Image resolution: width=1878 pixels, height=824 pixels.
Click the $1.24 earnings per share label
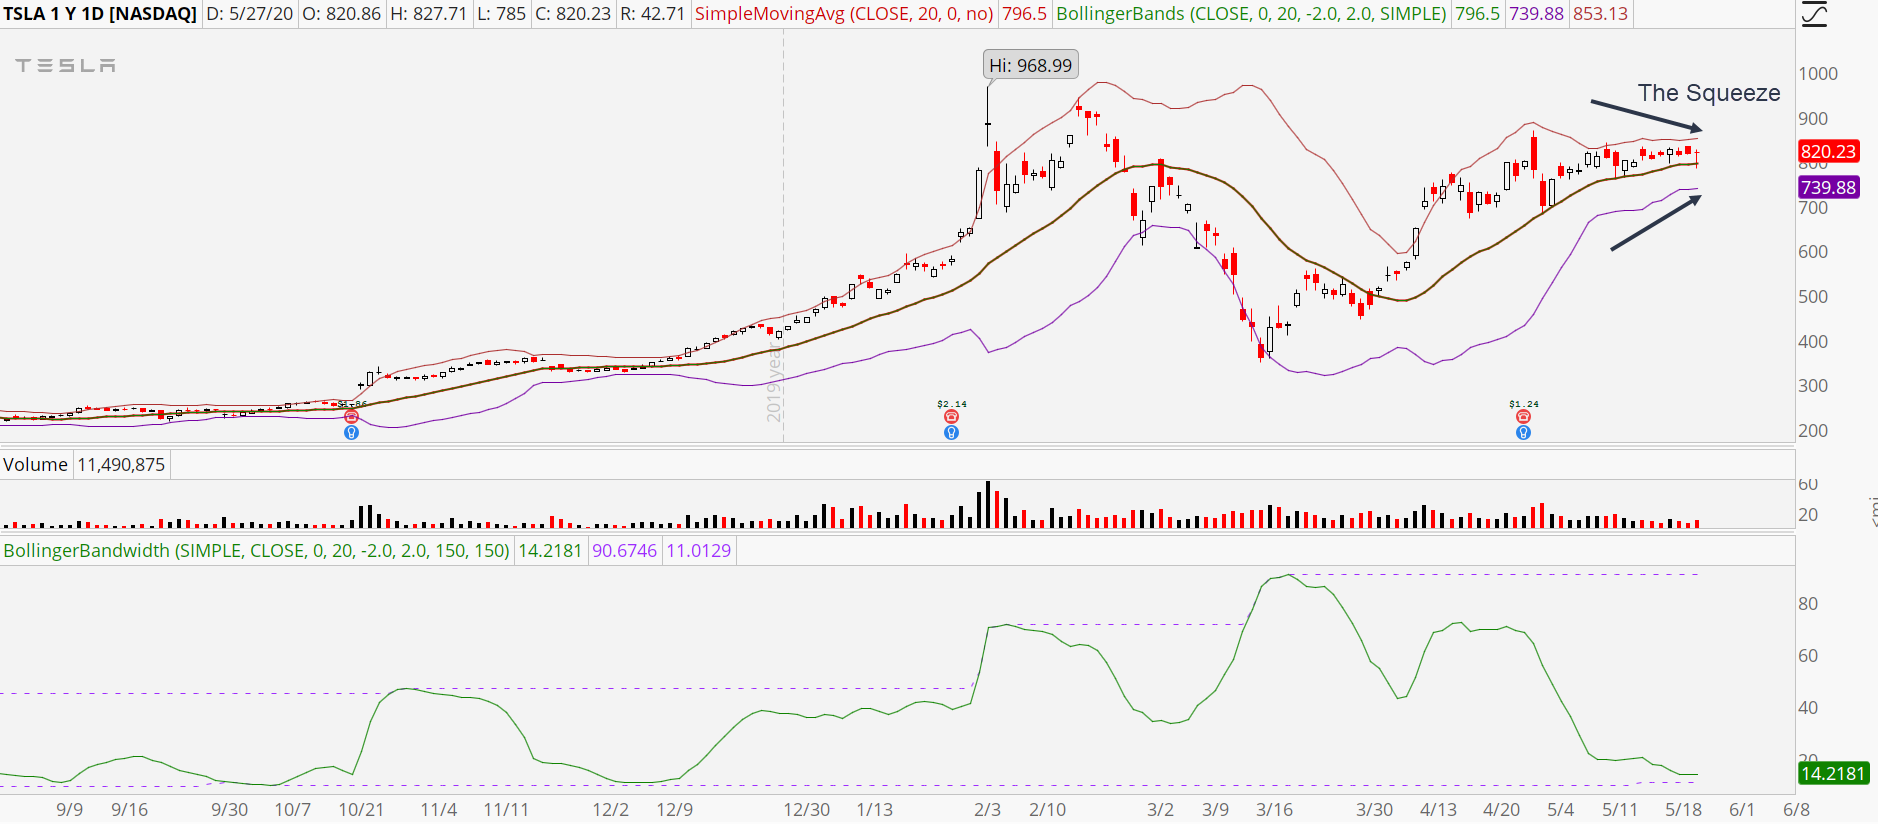coord(1524,404)
